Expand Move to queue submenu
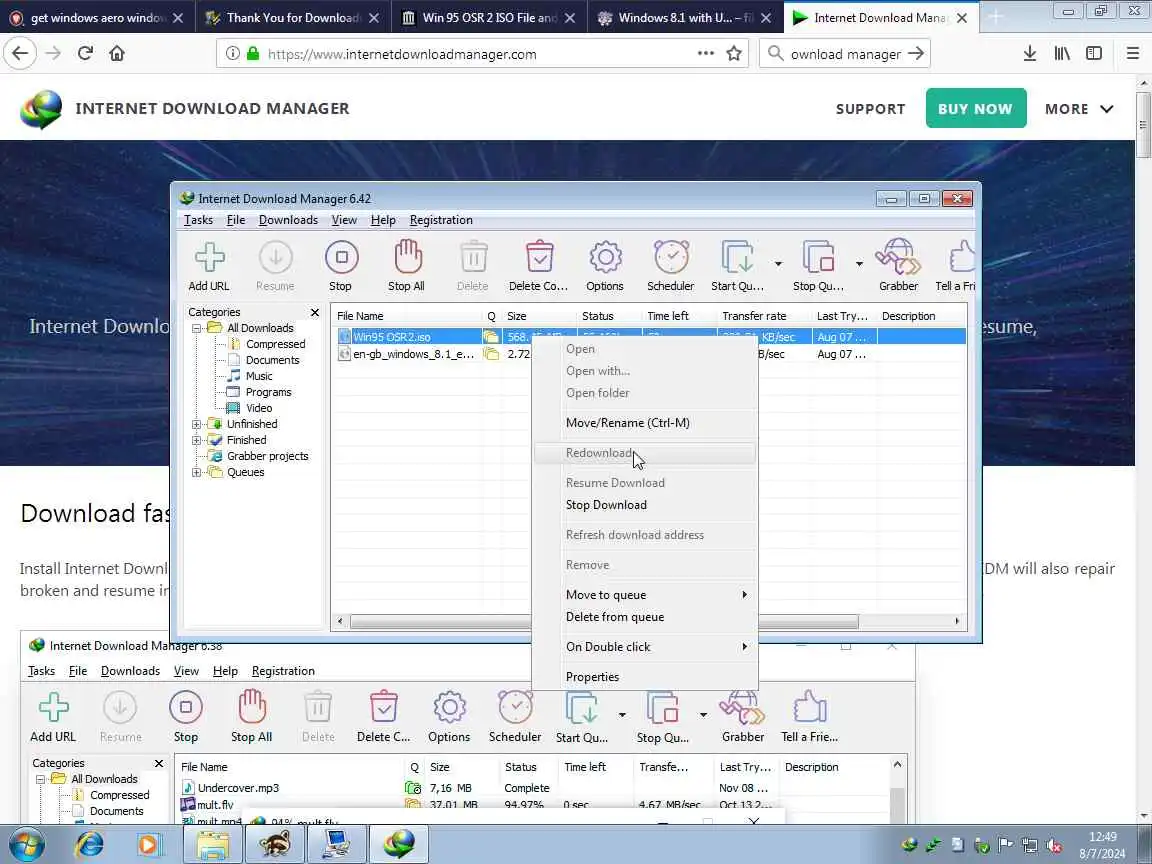 (x=646, y=594)
